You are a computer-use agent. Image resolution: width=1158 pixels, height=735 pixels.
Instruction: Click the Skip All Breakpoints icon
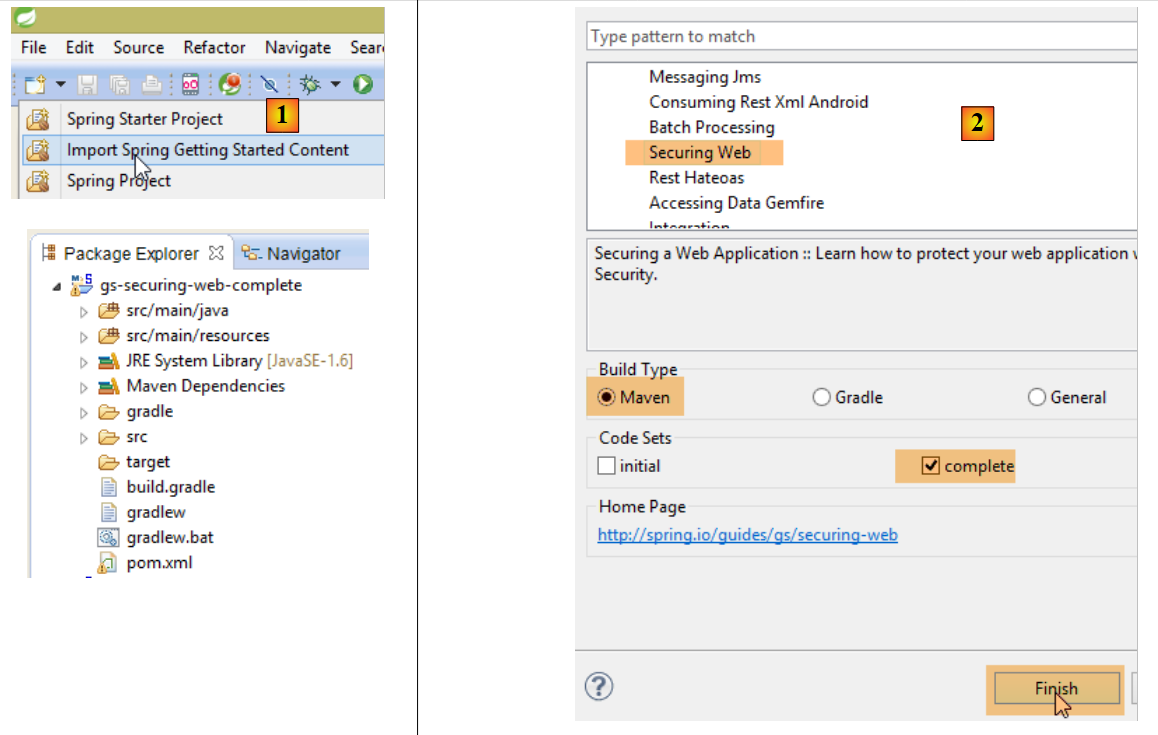tap(268, 85)
